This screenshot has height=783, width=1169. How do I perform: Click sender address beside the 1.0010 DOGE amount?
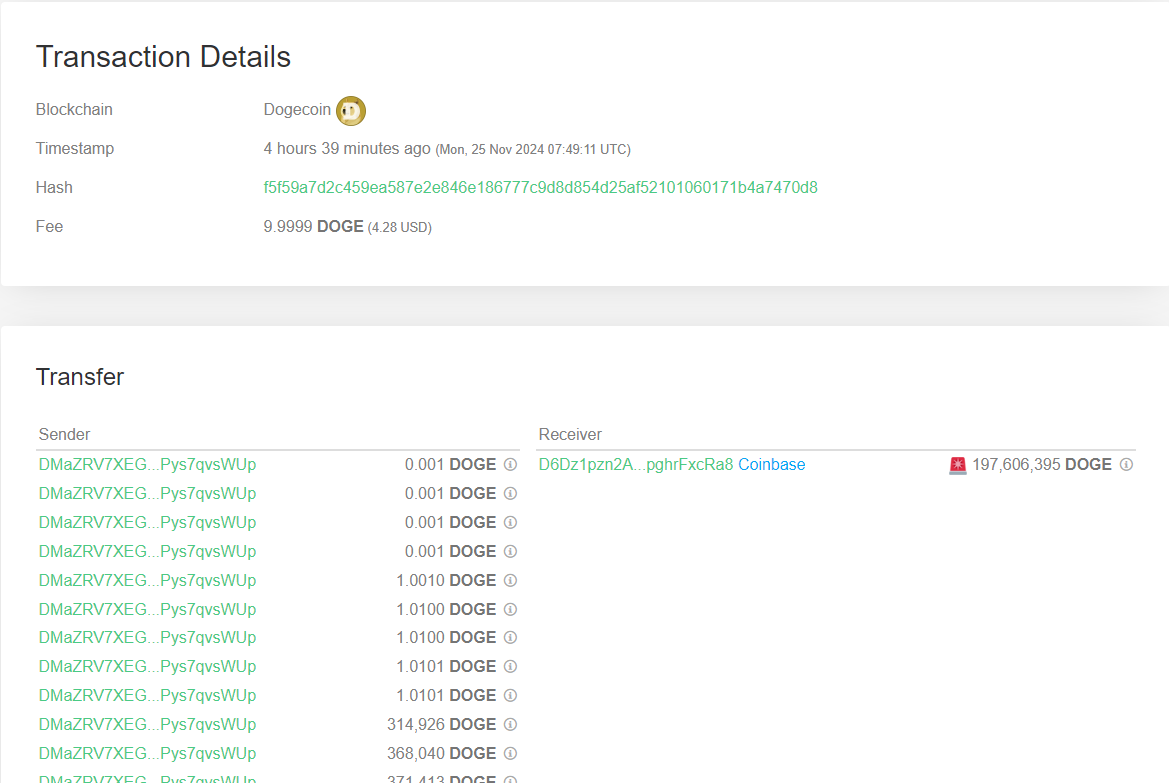(146, 580)
